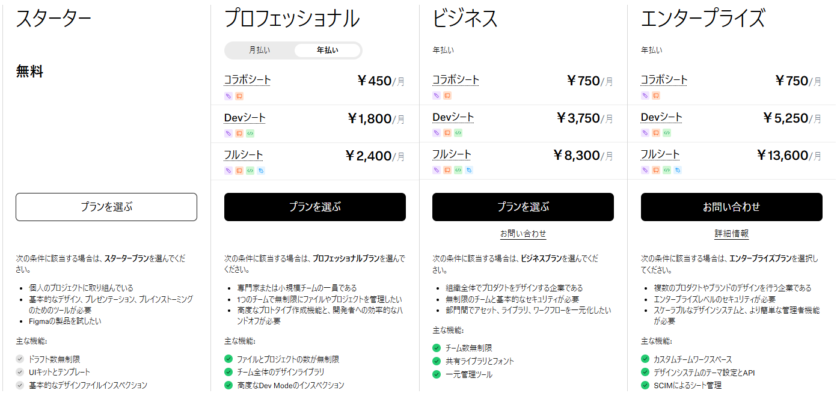The height and width of the screenshot is (408, 840).
Task: Click purple FigJam icon under Professional コラボシート
Action: point(228,96)
